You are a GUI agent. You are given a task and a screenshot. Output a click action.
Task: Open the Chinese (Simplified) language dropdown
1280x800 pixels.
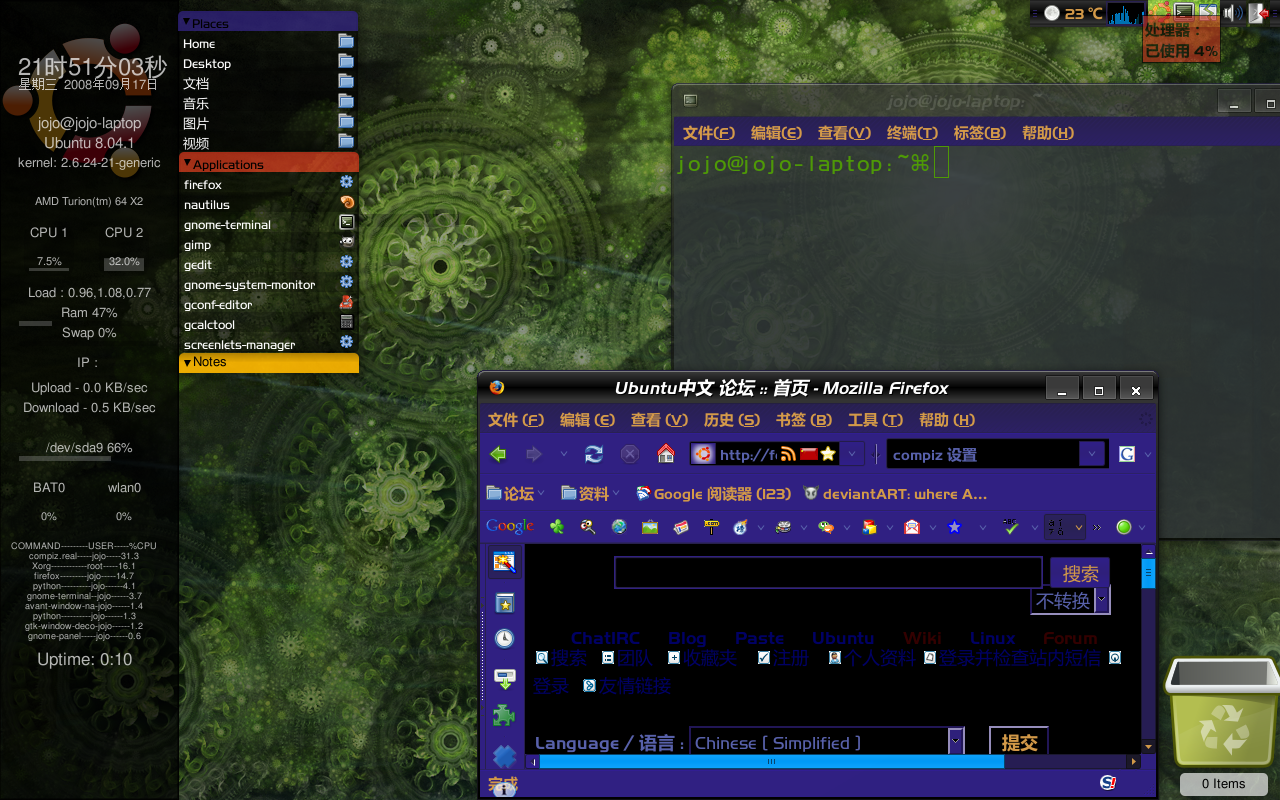coord(956,742)
